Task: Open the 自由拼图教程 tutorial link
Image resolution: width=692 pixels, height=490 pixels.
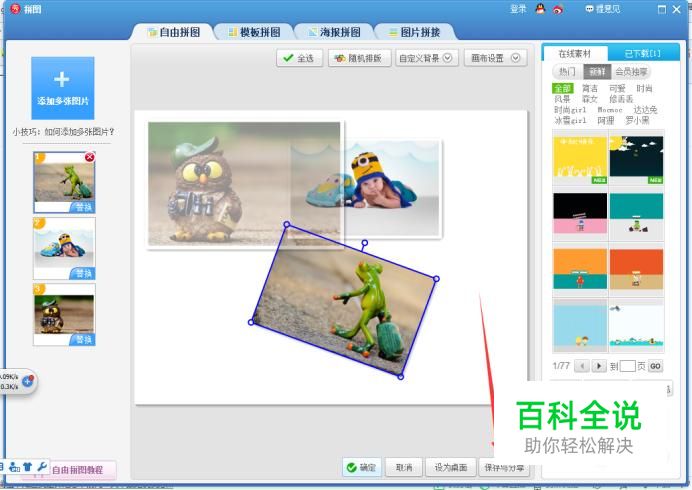Action: tap(77, 470)
